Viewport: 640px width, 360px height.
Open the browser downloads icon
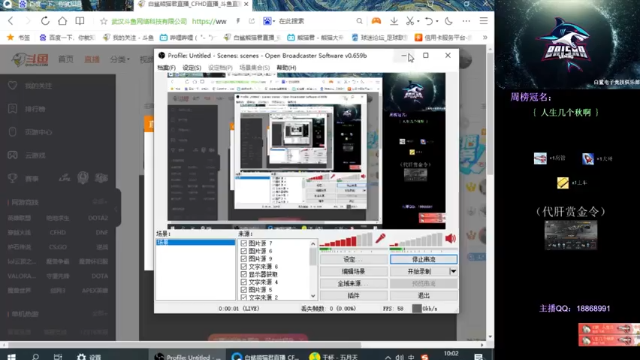point(394,21)
